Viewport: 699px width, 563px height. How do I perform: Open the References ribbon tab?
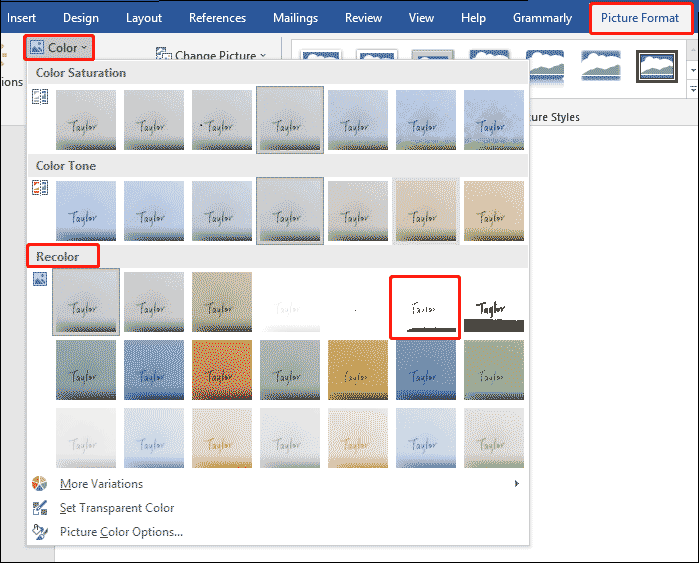[217, 18]
